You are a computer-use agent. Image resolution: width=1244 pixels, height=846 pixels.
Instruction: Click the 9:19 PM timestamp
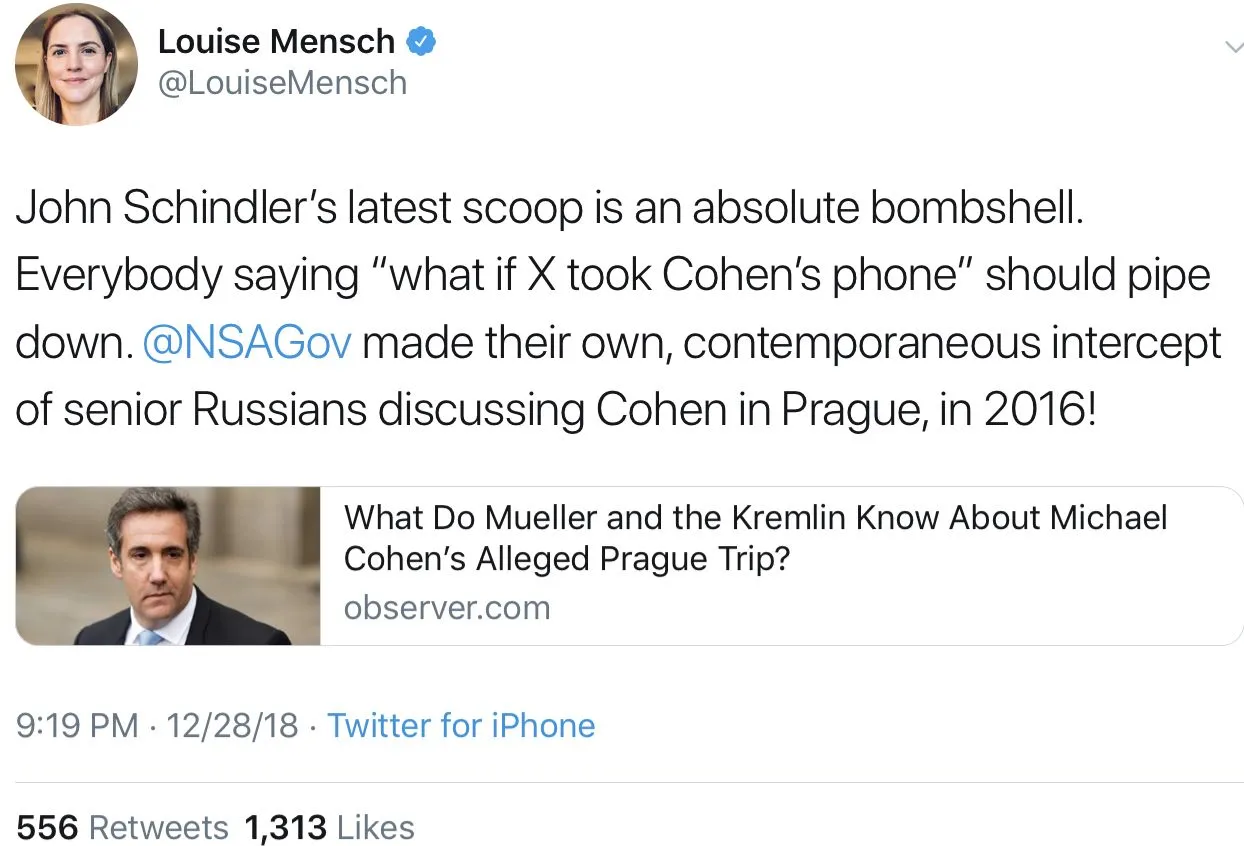(x=77, y=725)
